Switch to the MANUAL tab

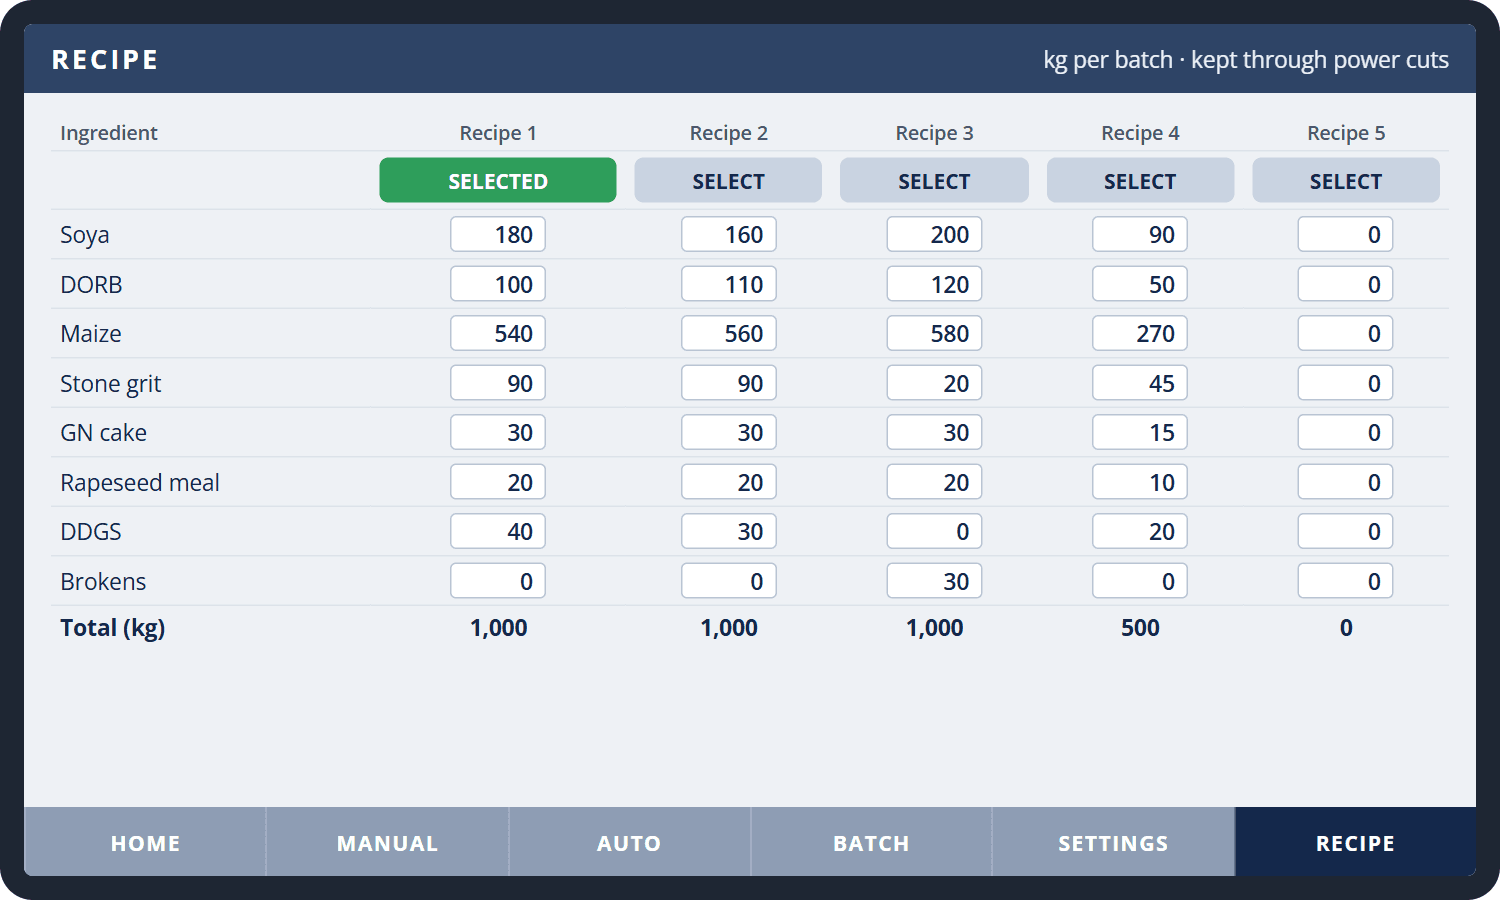(x=387, y=842)
